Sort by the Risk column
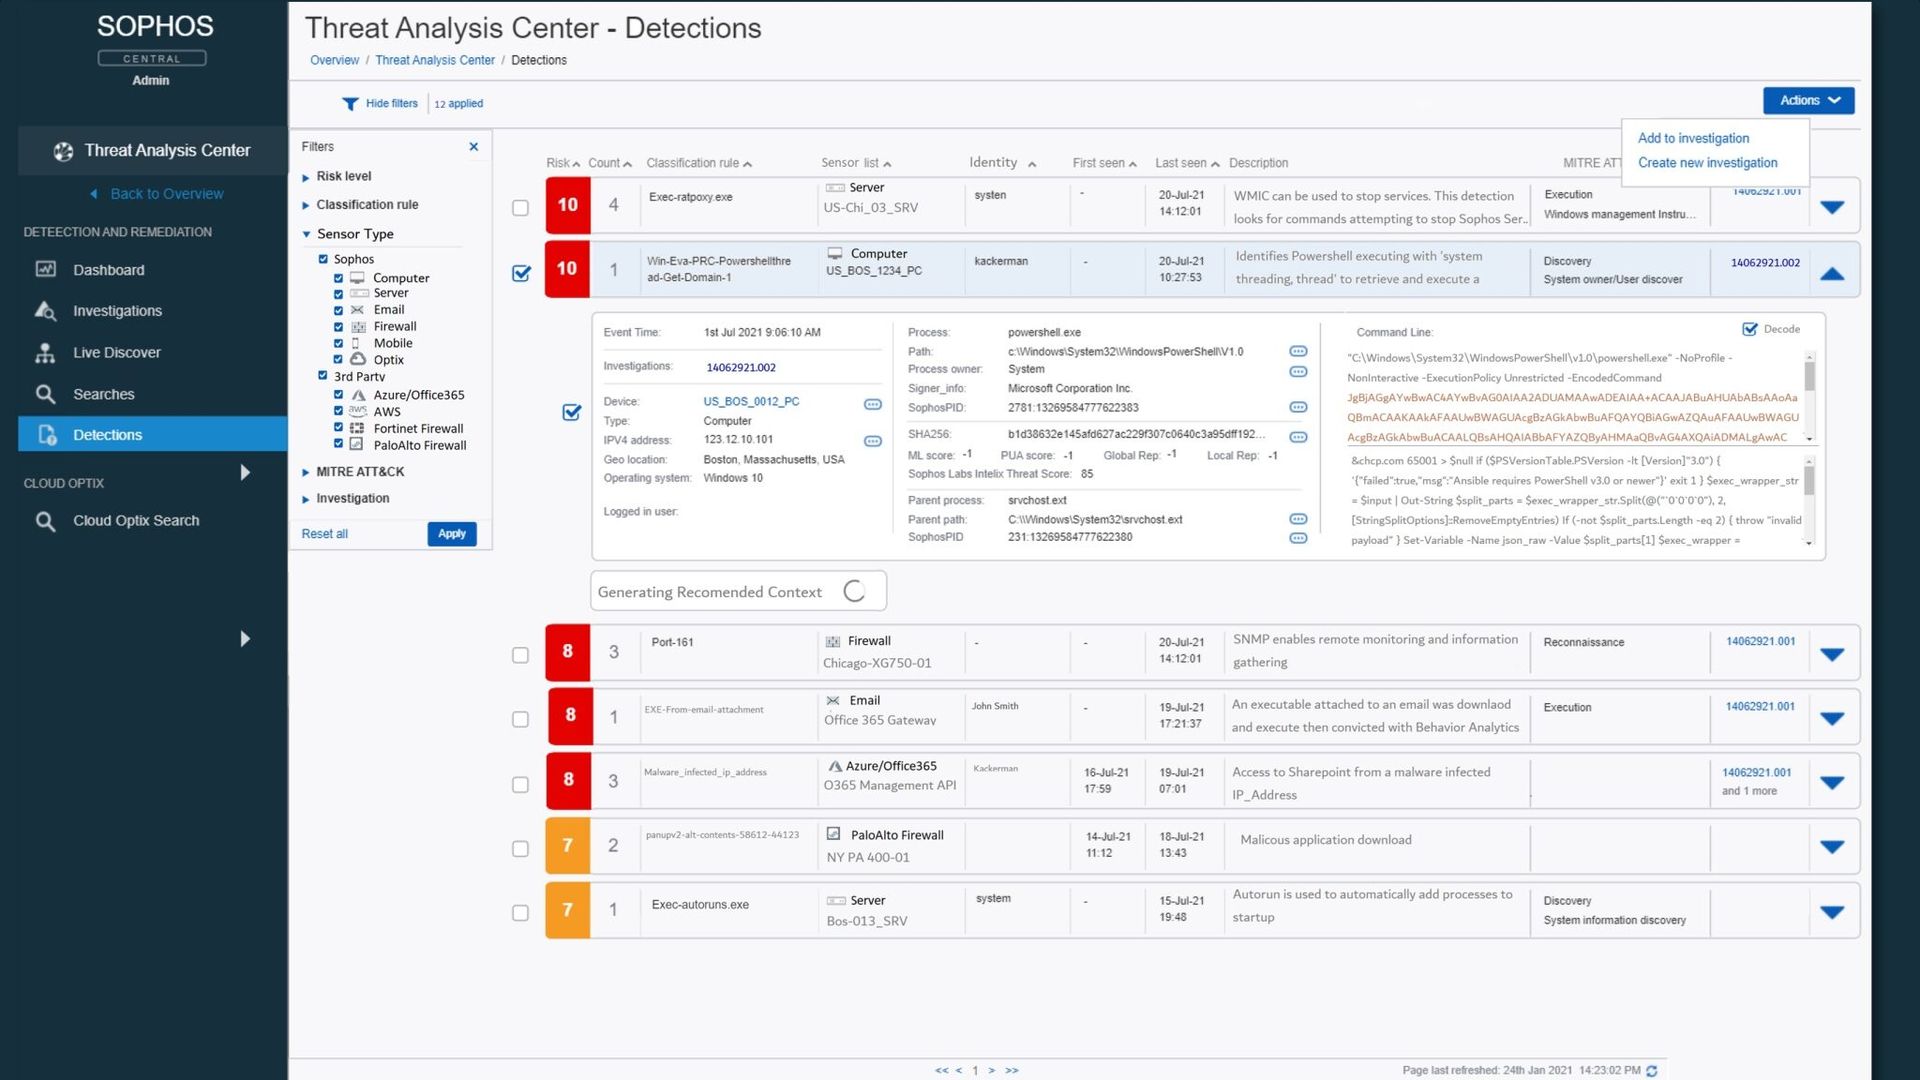The width and height of the screenshot is (1920, 1080). pyautogui.click(x=562, y=163)
